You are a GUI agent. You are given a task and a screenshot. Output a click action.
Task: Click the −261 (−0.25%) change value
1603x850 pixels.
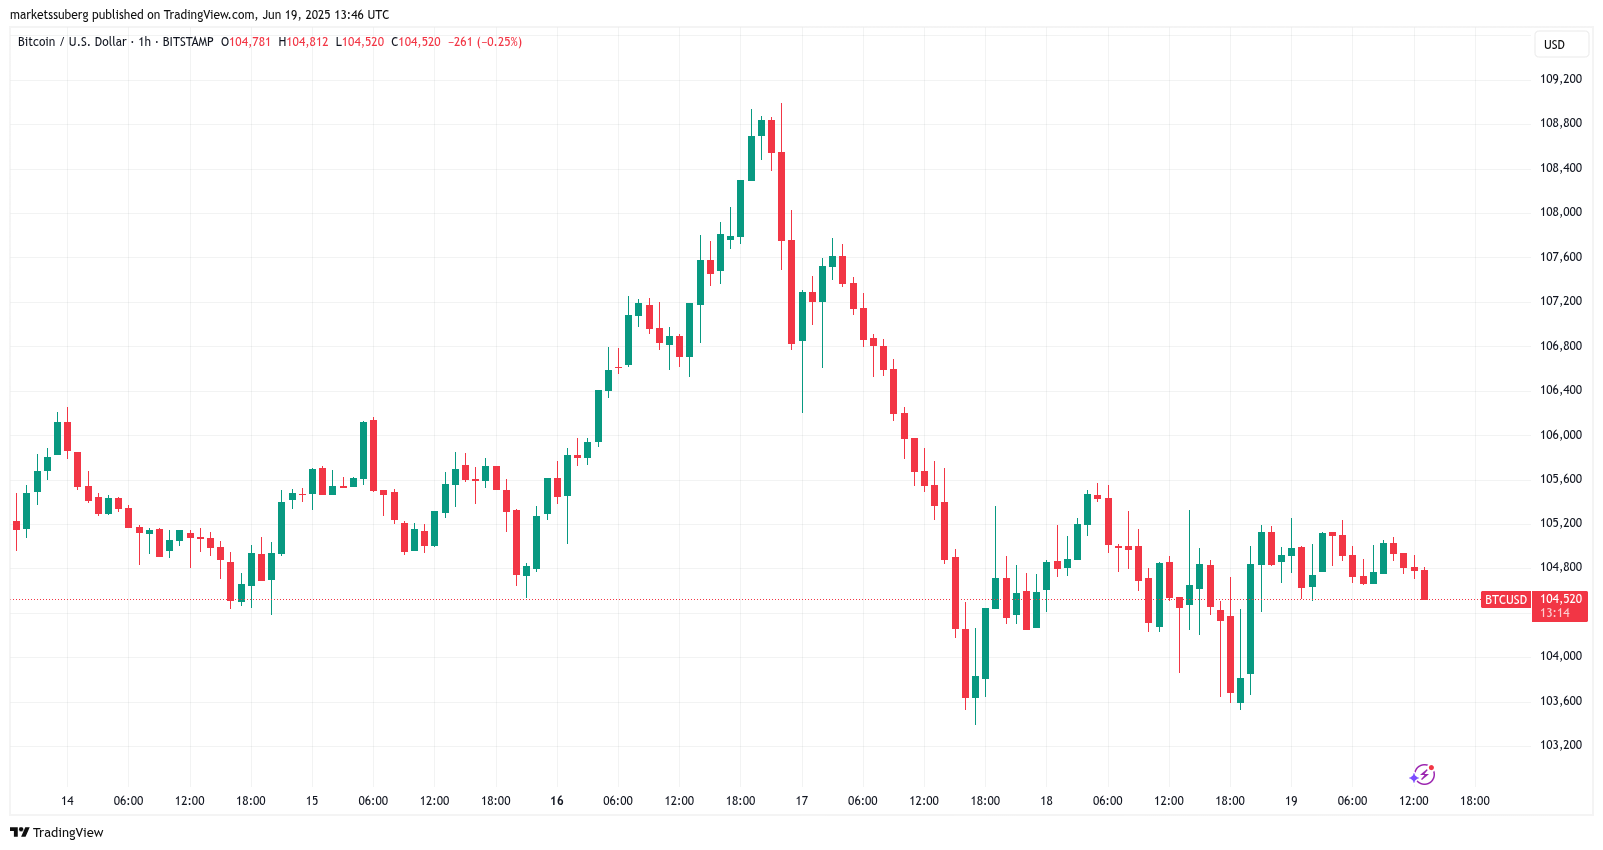pyautogui.click(x=485, y=42)
